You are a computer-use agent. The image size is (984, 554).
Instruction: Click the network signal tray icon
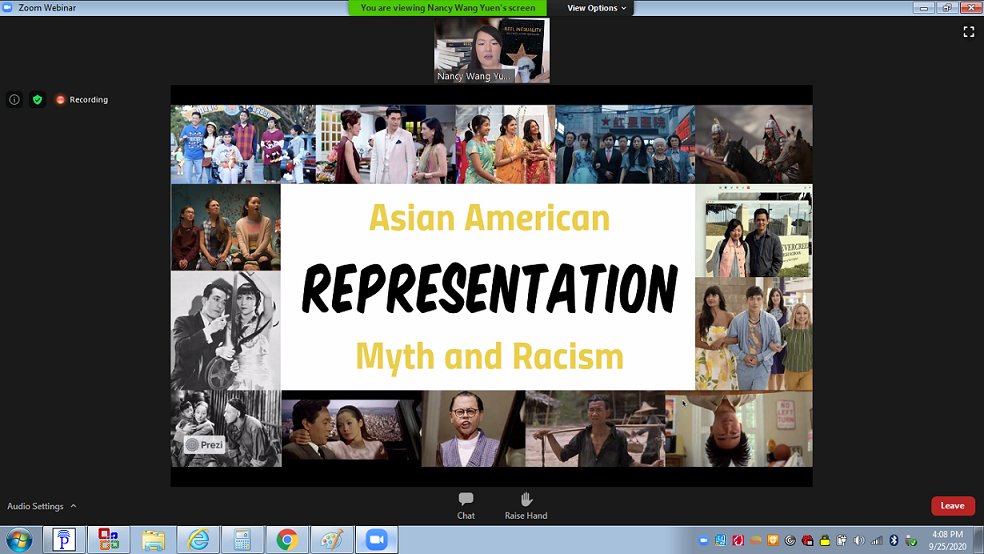[x=877, y=540]
